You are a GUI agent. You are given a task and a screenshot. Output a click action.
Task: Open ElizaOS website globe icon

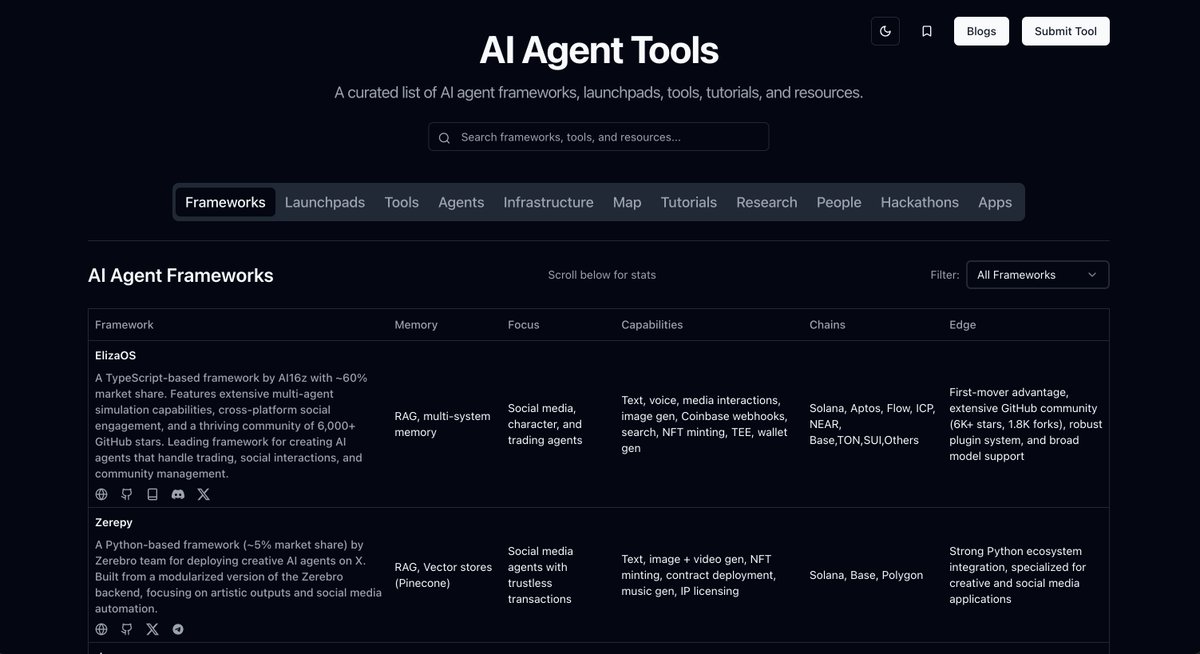pos(101,494)
